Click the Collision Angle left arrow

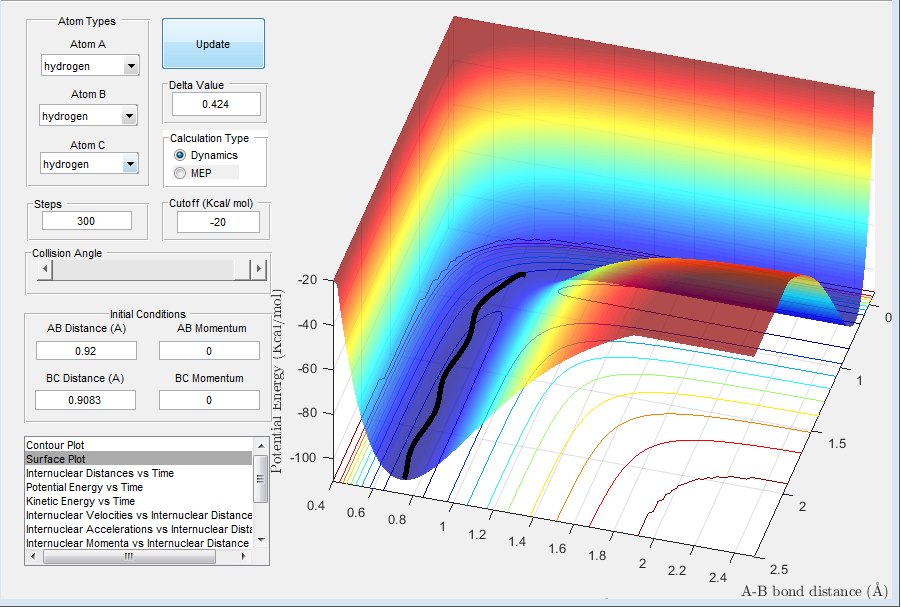(x=45, y=268)
